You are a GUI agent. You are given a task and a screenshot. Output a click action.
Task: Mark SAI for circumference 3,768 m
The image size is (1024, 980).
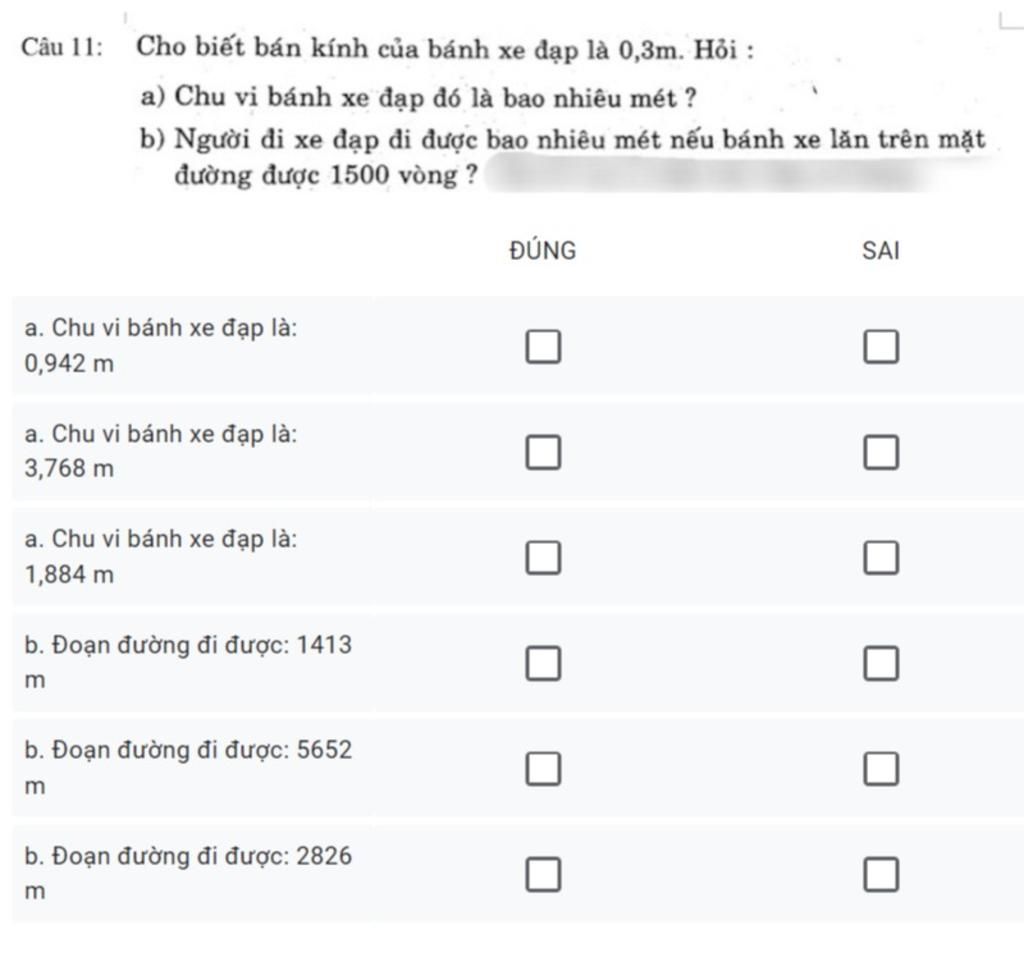click(881, 452)
